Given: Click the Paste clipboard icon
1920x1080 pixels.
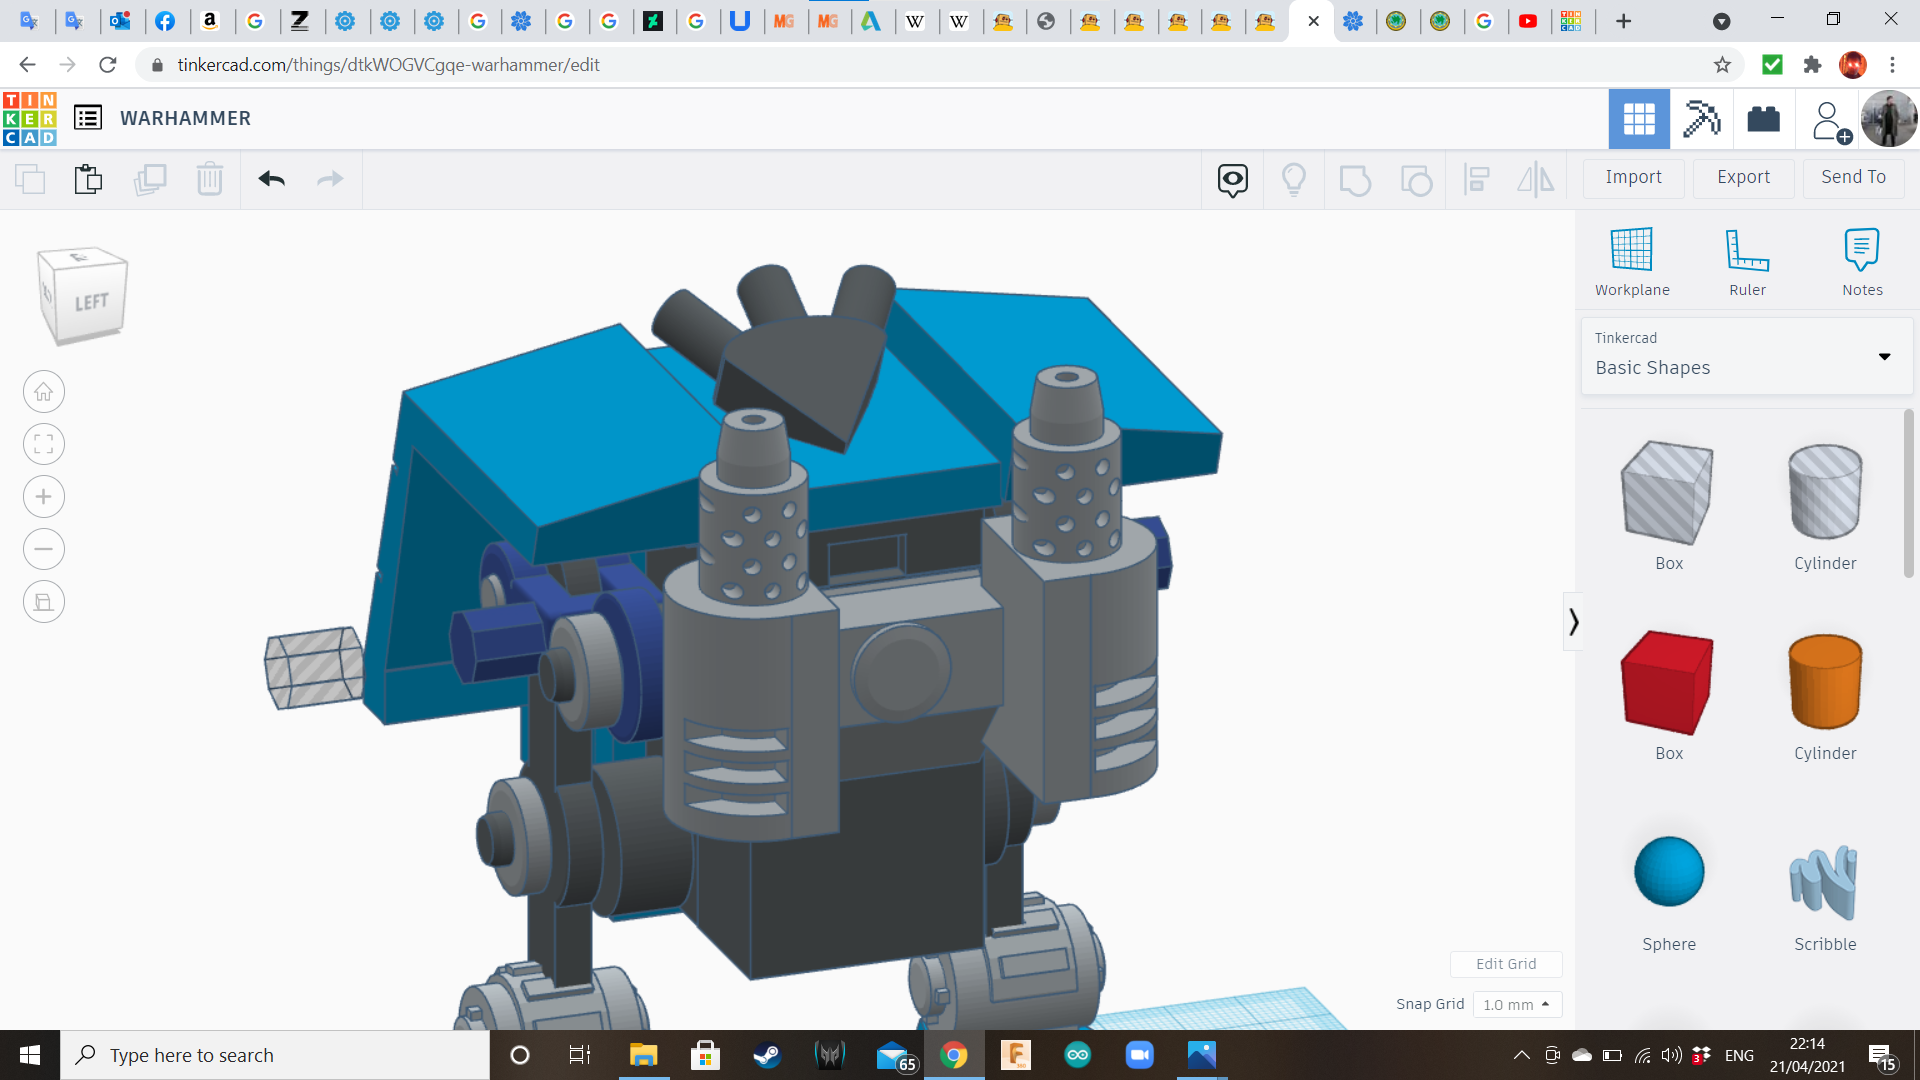Looking at the screenshot, I should [88, 179].
